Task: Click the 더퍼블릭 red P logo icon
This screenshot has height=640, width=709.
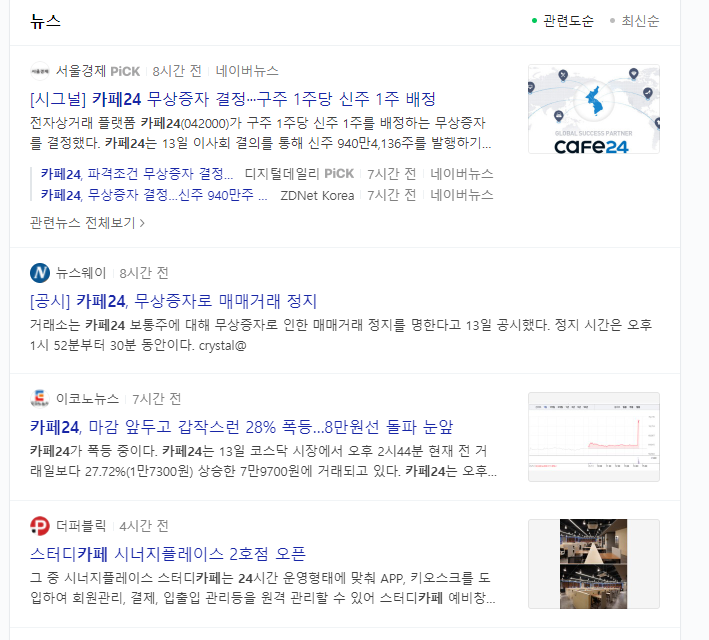Action: pyautogui.click(x=40, y=526)
